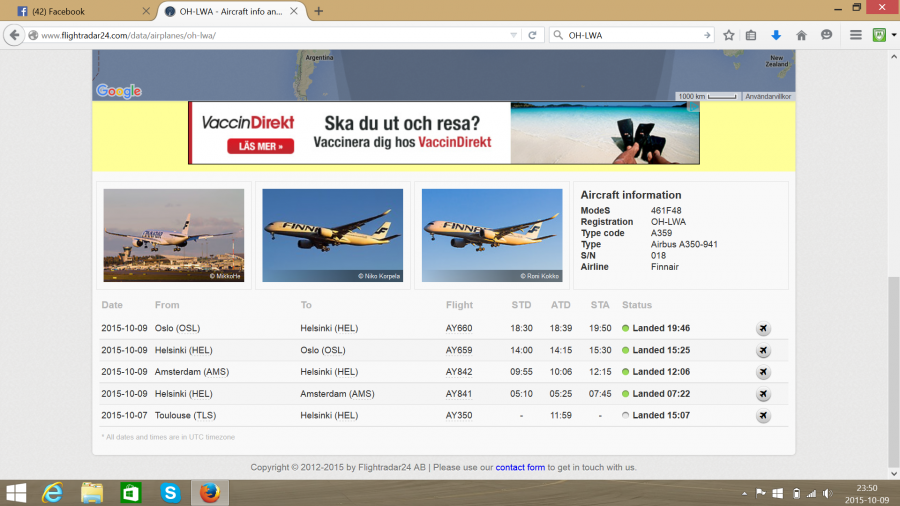This screenshot has height=506, width=900.
Task: Open first Finnair aircraft photo by MikkoHe
Action: point(173,235)
